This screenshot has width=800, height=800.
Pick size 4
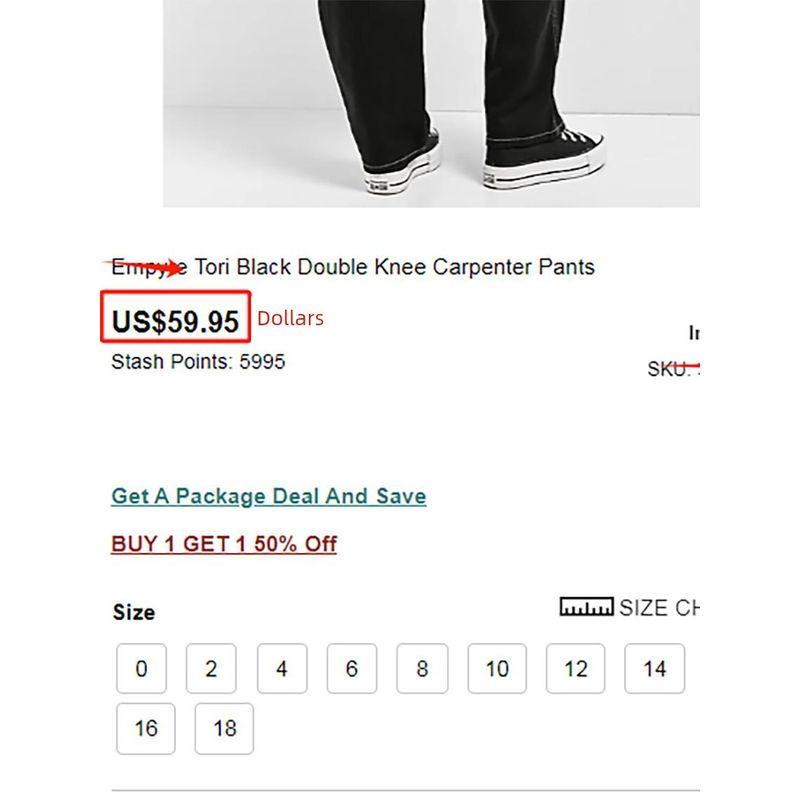point(282,669)
